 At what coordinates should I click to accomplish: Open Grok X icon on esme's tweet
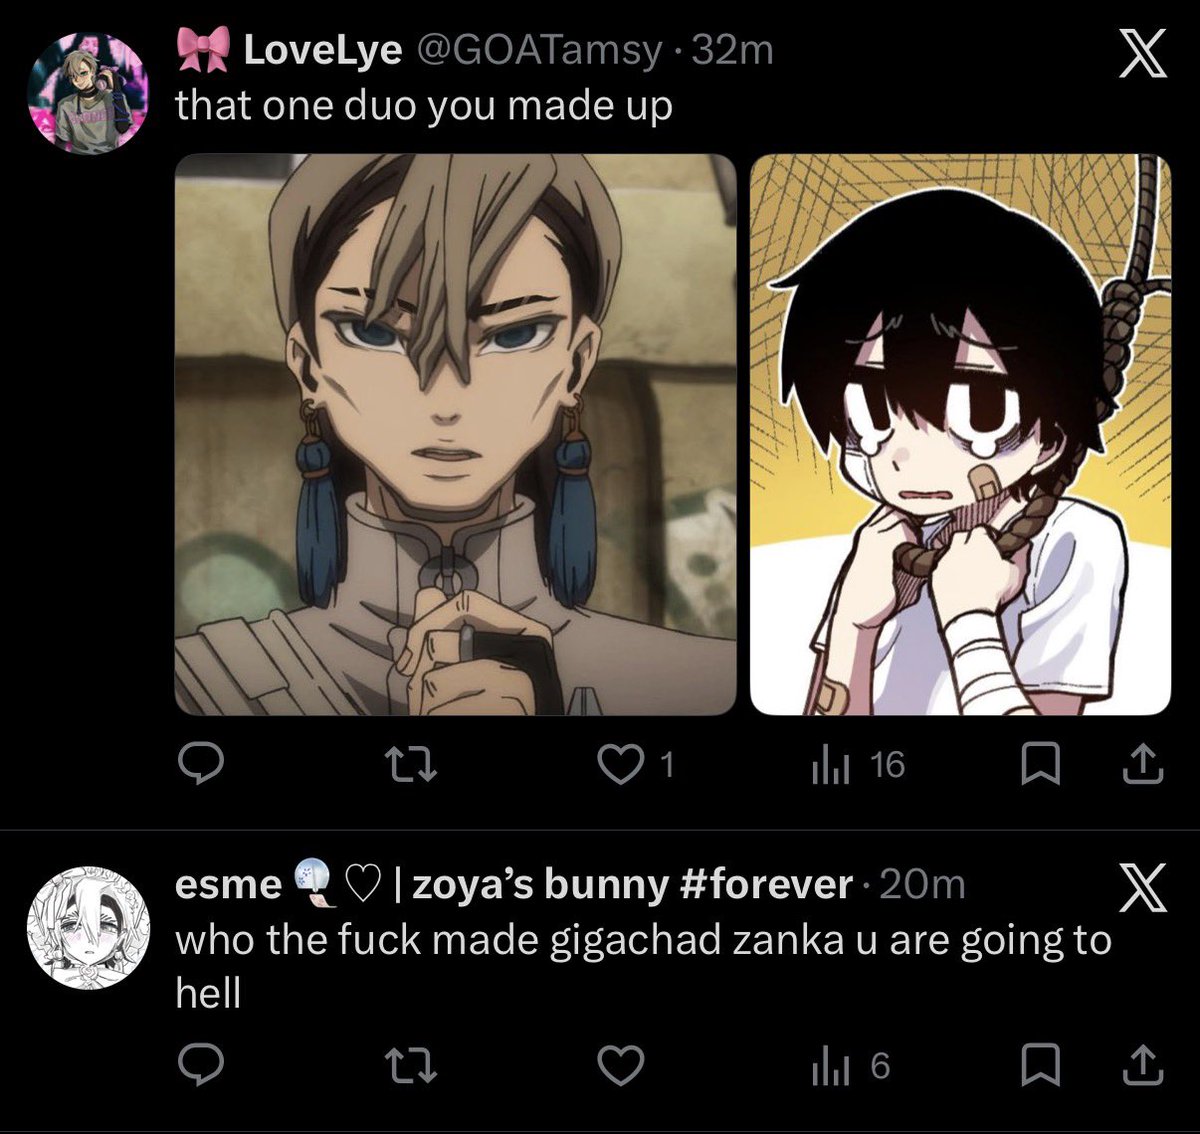click(x=1142, y=888)
